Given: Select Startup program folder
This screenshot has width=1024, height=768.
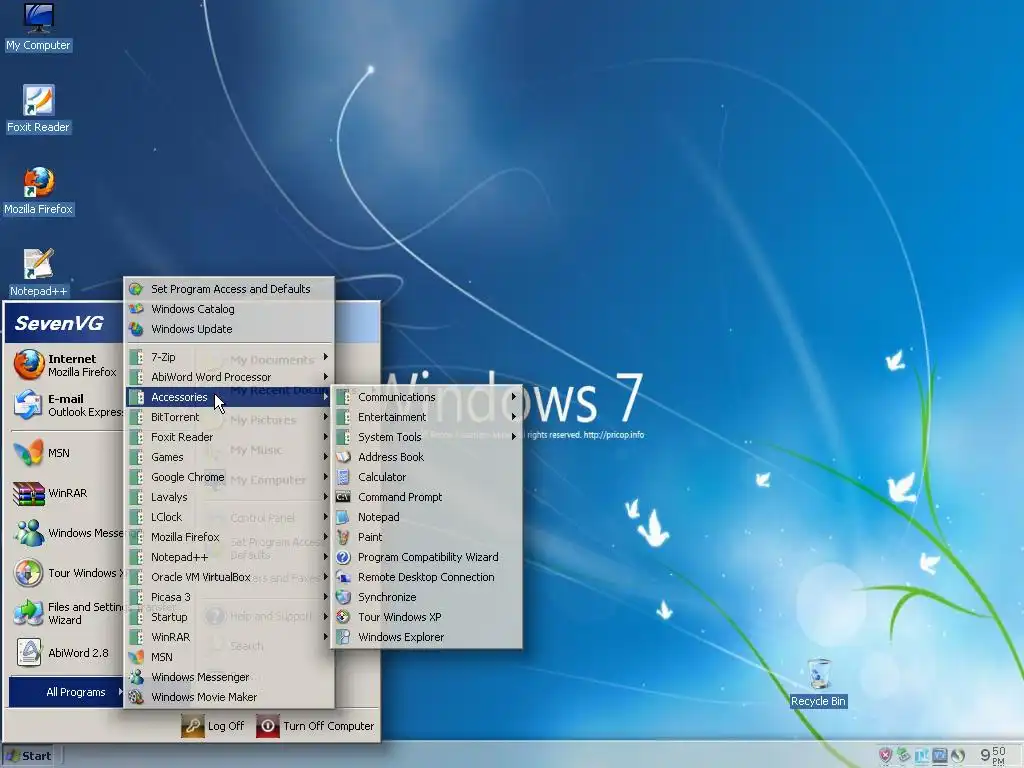Looking at the screenshot, I should pos(229,617).
